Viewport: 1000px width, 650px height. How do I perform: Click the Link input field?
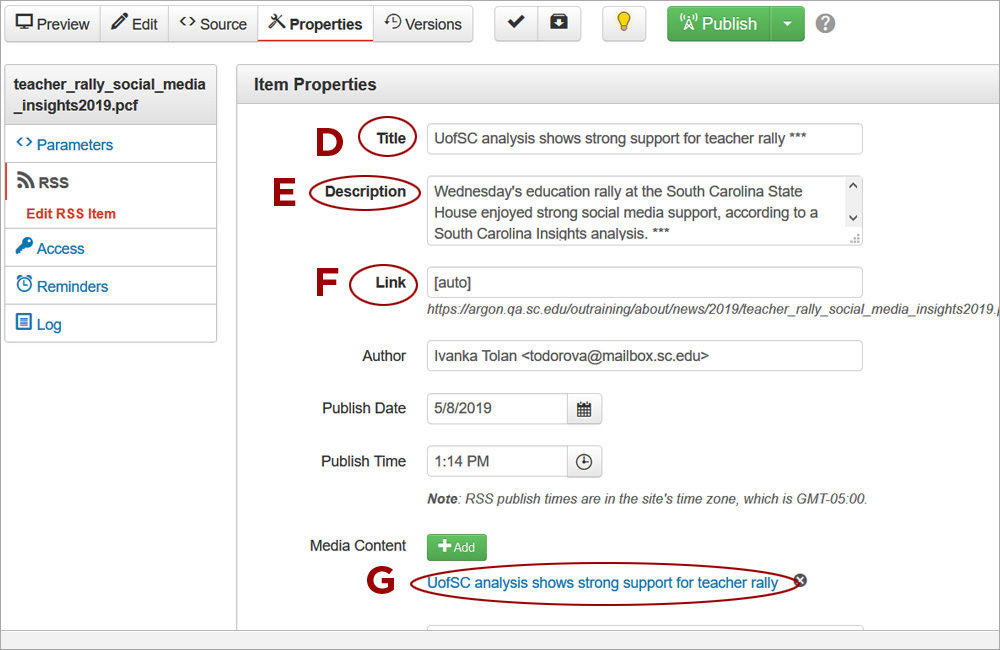click(645, 282)
